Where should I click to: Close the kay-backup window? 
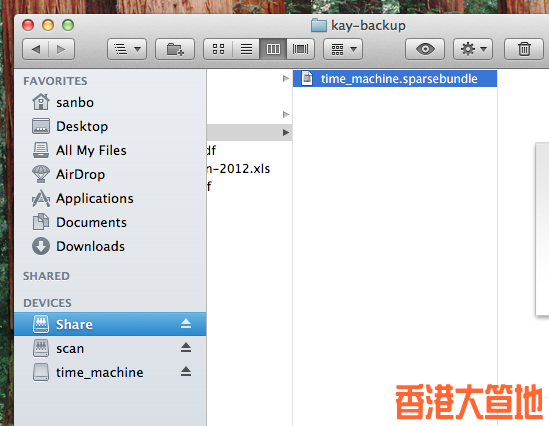(28, 25)
